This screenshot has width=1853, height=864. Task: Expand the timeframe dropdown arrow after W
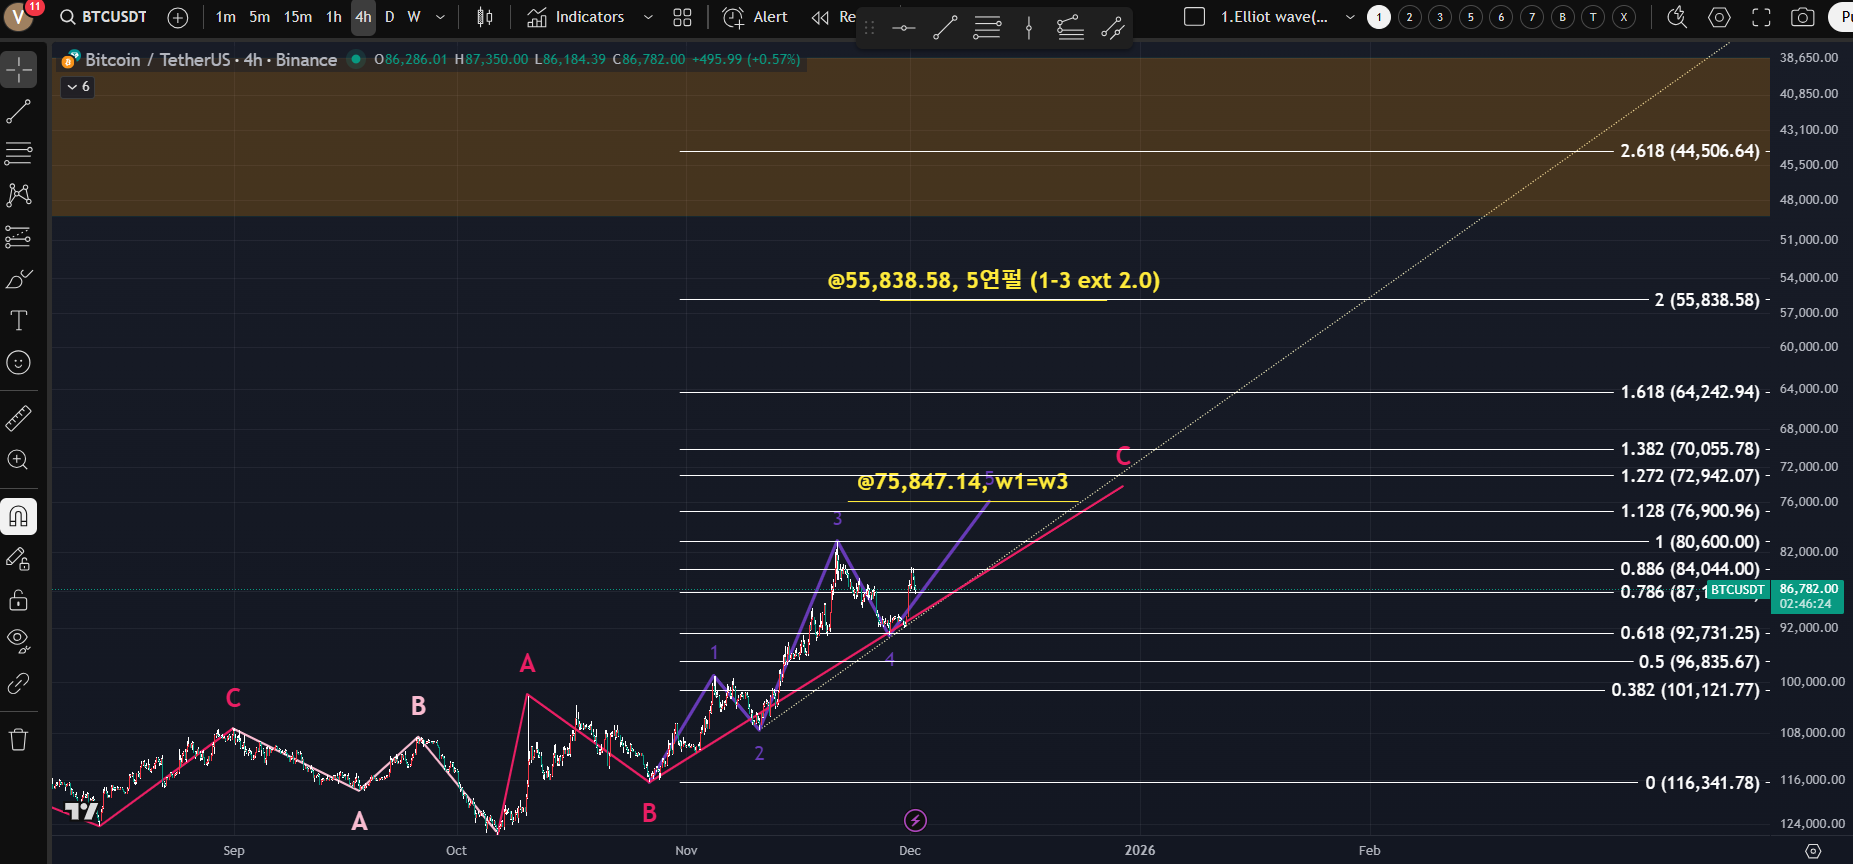(440, 17)
